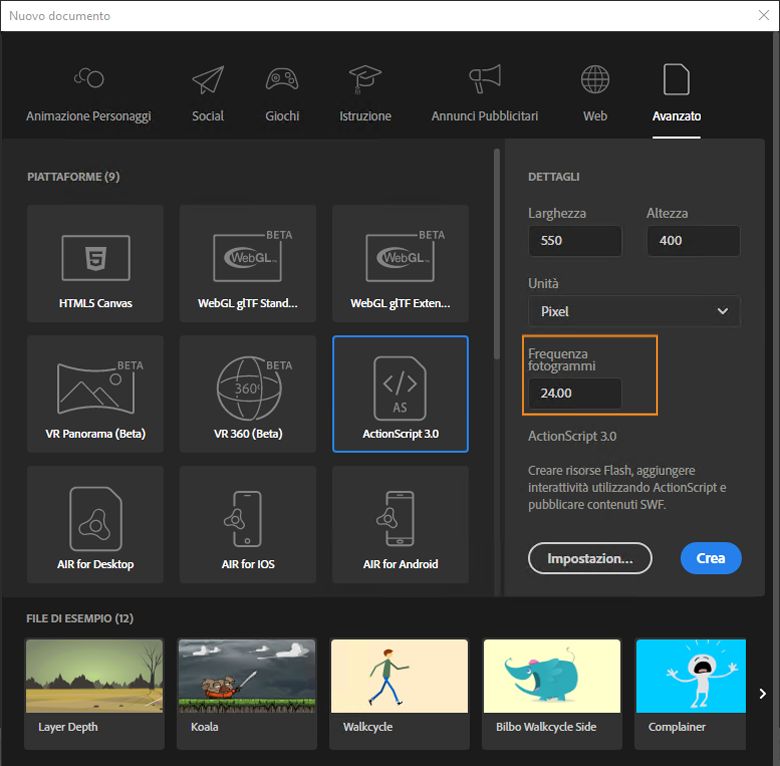Image resolution: width=780 pixels, height=766 pixels.
Task: Click the Crea button
Action: [711, 558]
